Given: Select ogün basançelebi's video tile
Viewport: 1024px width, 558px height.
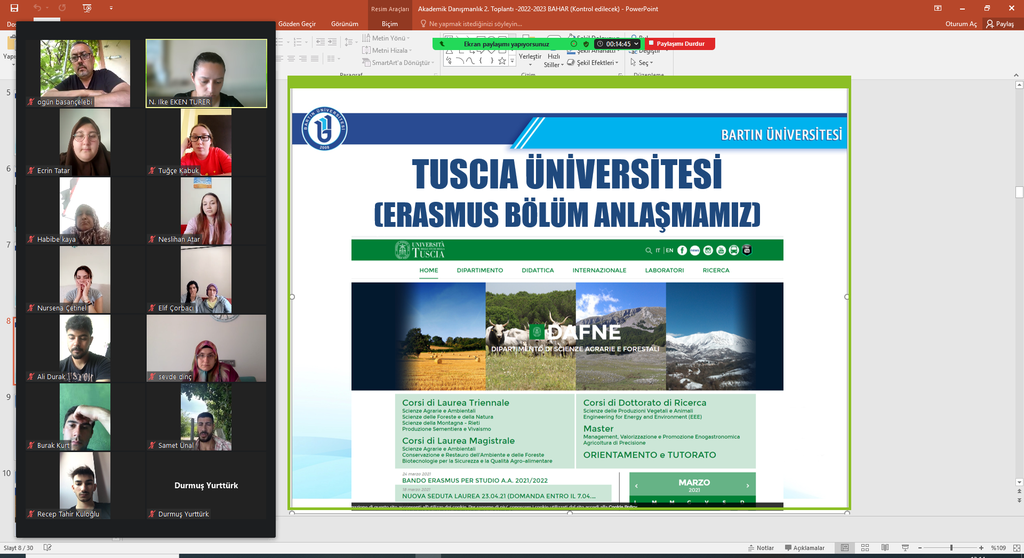Looking at the screenshot, I should point(85,73).
